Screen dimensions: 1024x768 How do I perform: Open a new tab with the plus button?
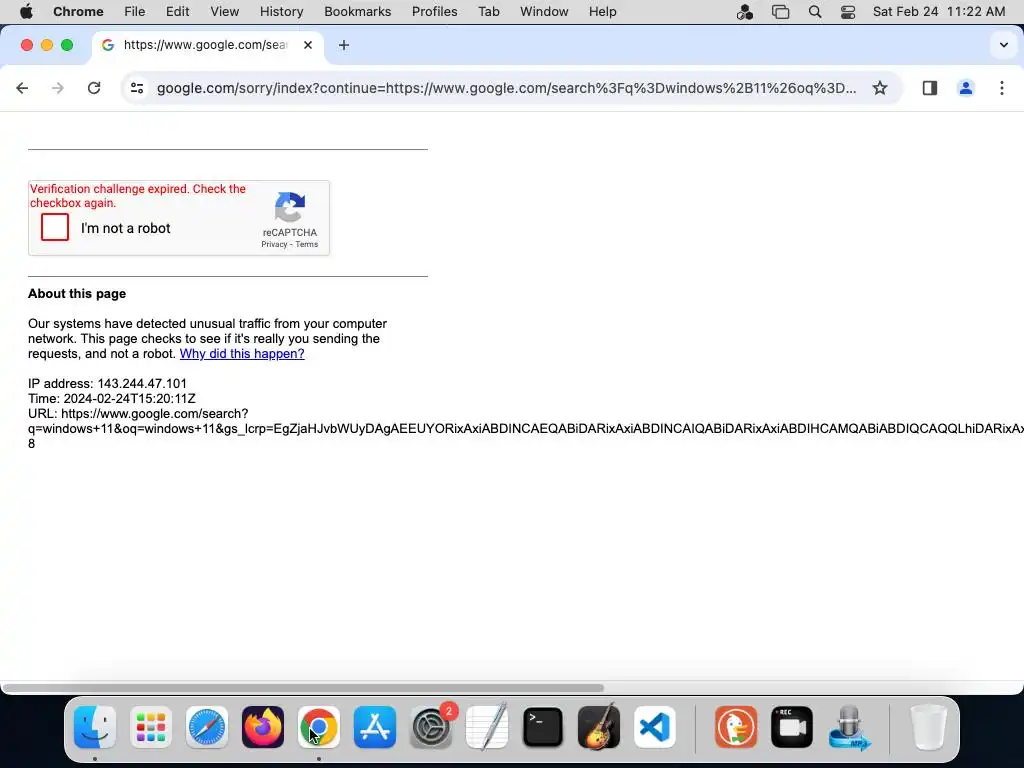coord(344,45)
